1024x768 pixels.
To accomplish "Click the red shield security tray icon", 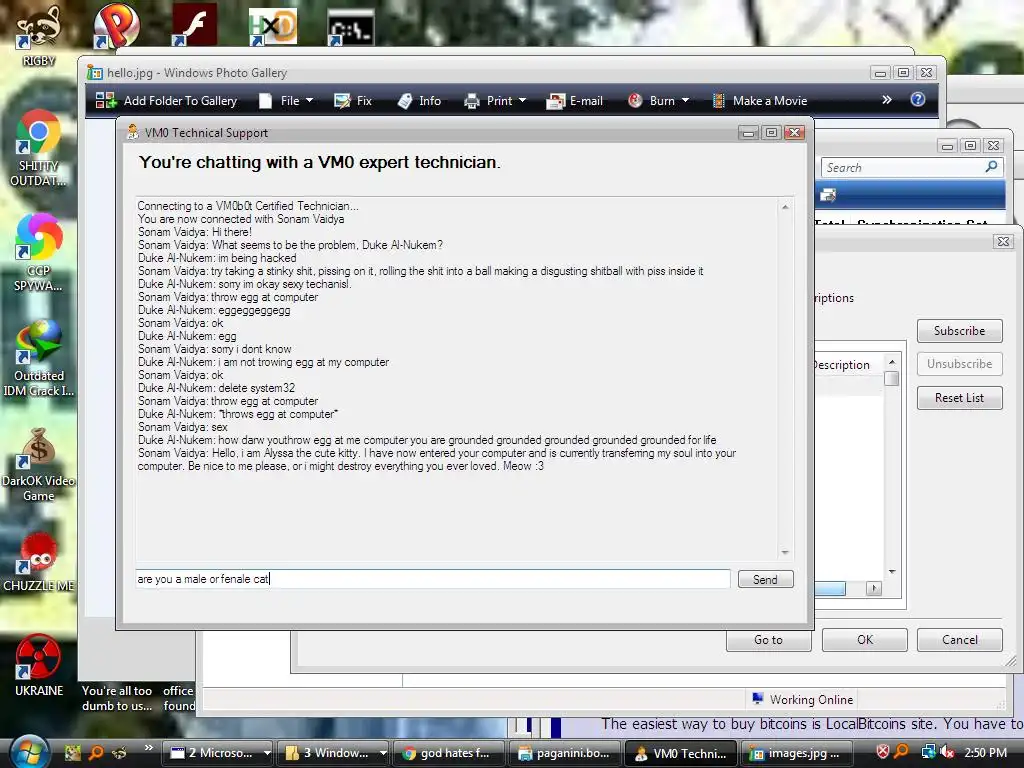I will pos(882,752).
